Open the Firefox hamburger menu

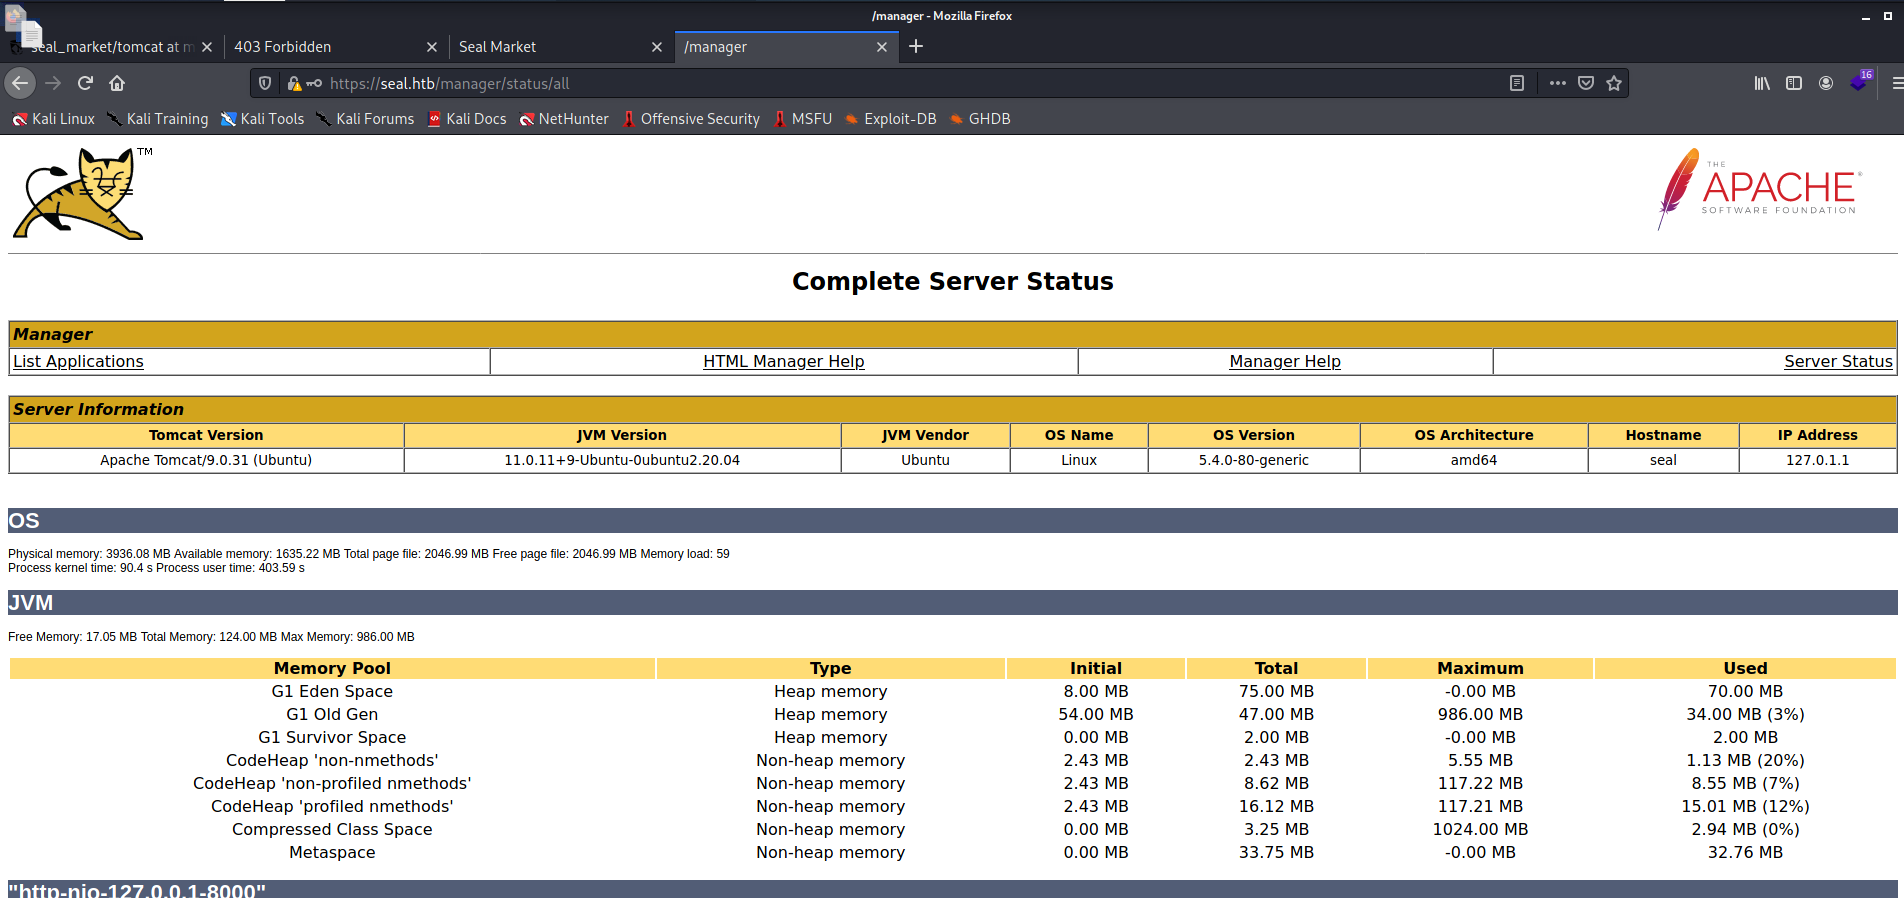1896,83
